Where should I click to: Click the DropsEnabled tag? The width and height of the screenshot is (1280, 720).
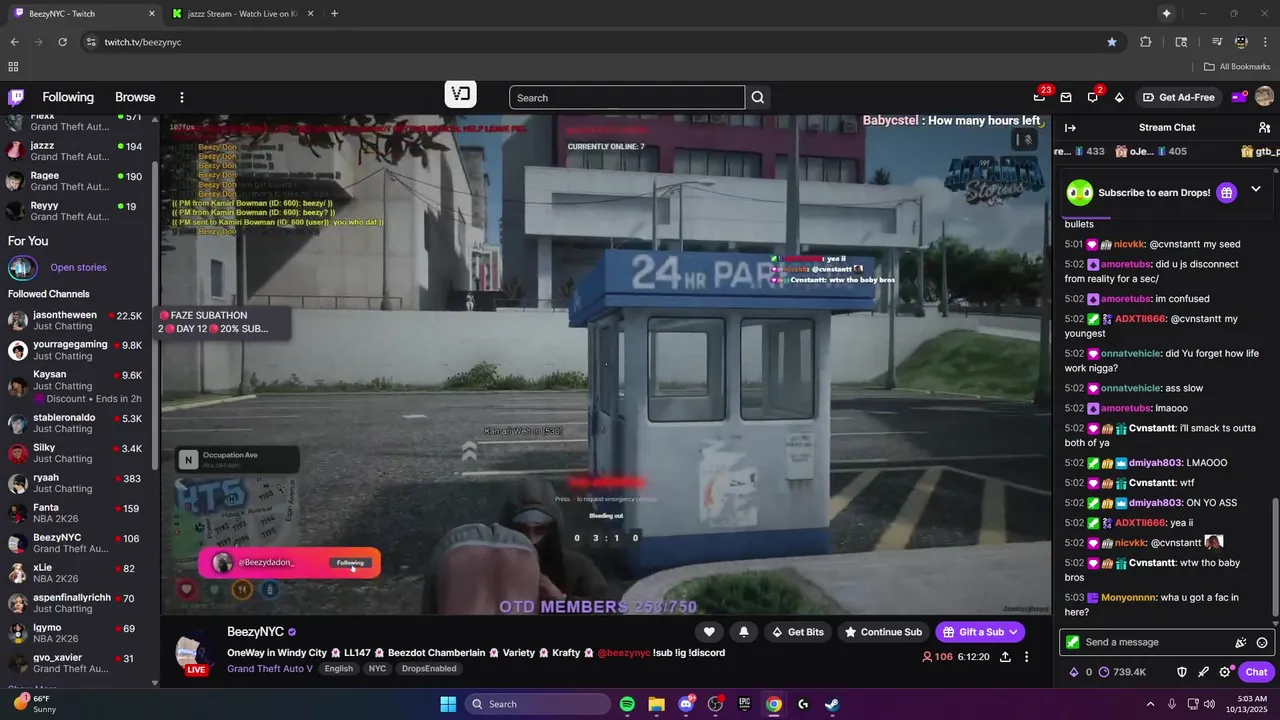tap(429, 669)
